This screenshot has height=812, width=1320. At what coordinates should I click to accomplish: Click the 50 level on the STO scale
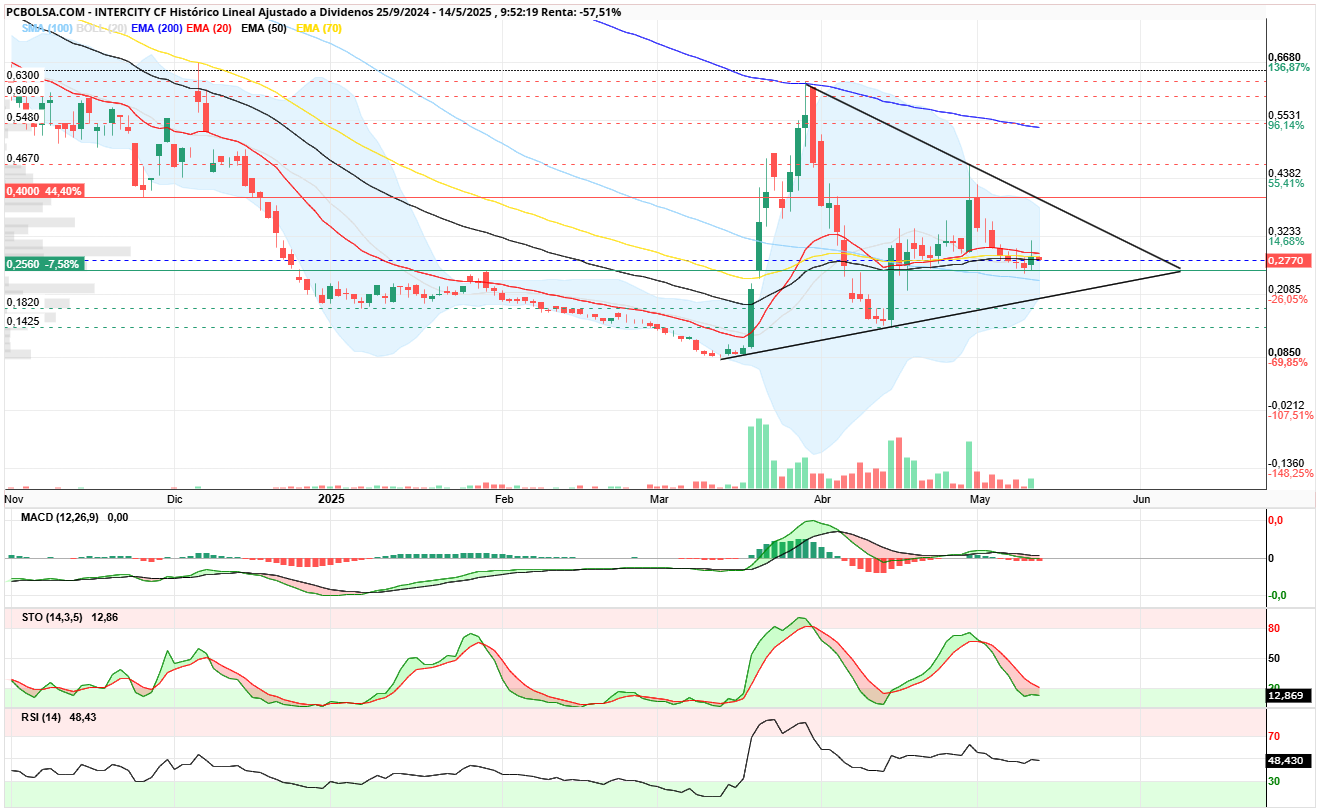pos(1275,658)
